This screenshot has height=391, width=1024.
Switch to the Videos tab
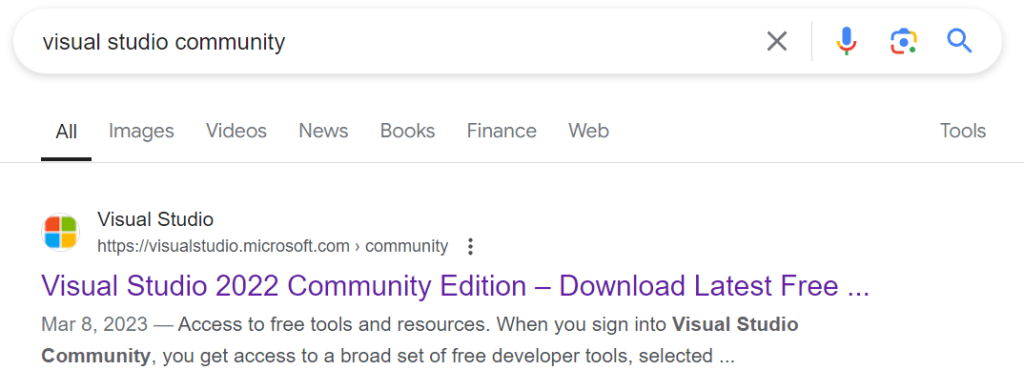coord(236,131)
